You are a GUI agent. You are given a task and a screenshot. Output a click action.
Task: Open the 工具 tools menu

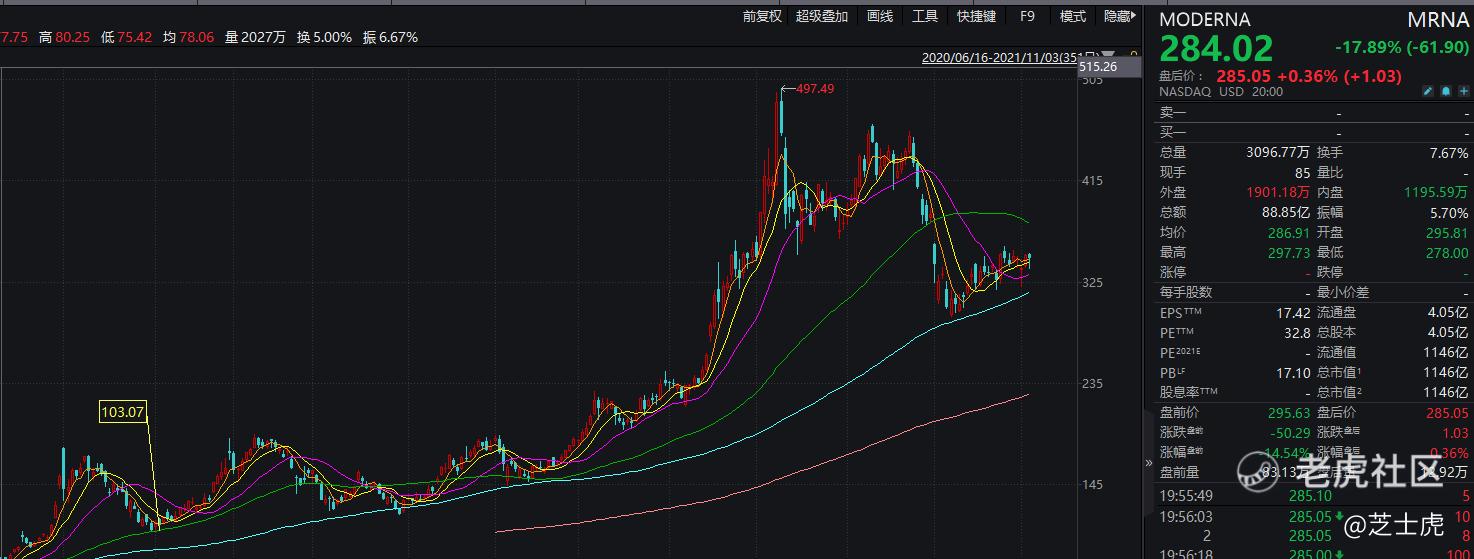point(925,16)
